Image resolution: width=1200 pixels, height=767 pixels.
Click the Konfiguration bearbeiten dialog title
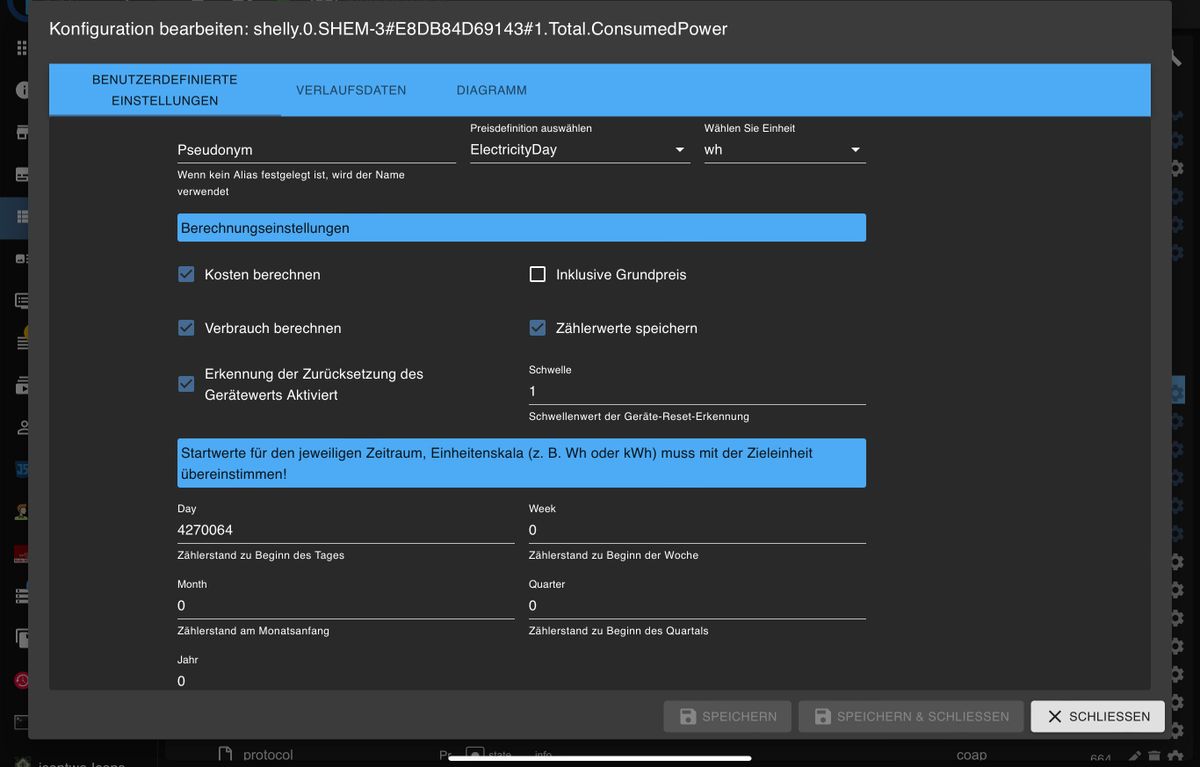[388, 29]
